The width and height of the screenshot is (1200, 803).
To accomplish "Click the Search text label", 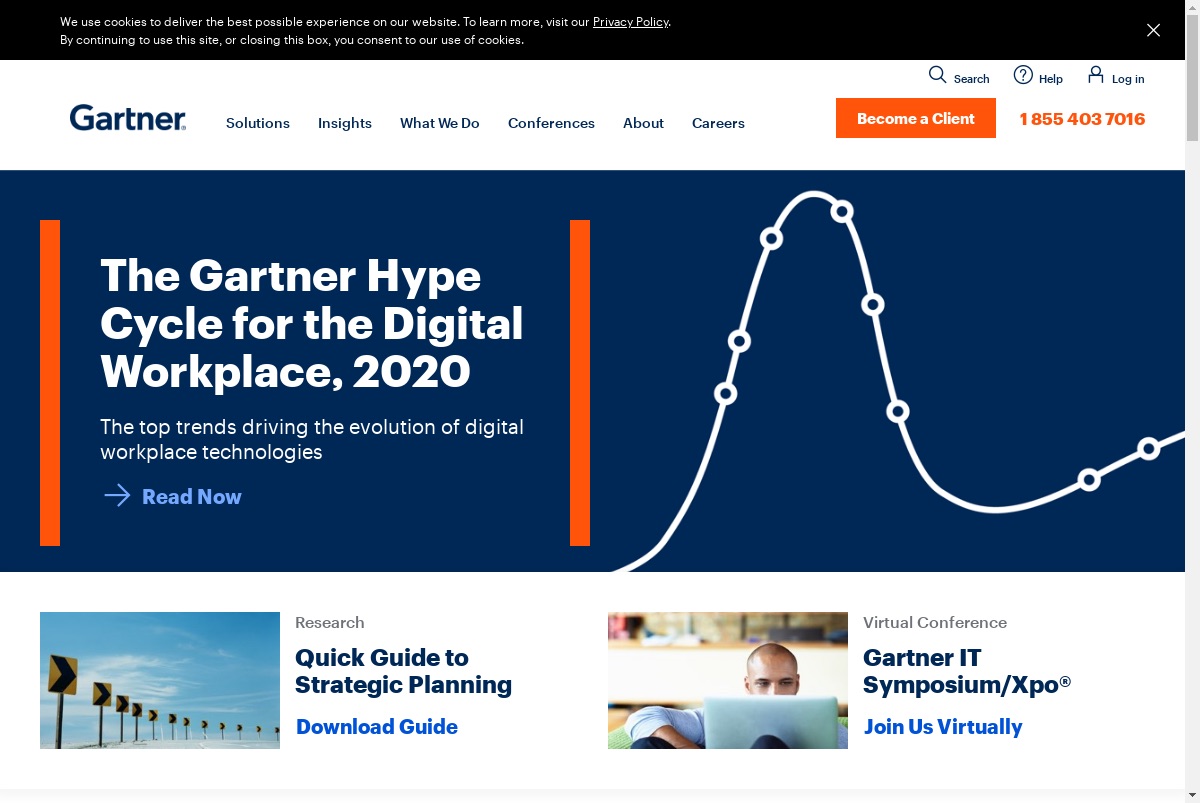I will coord(971,79).
